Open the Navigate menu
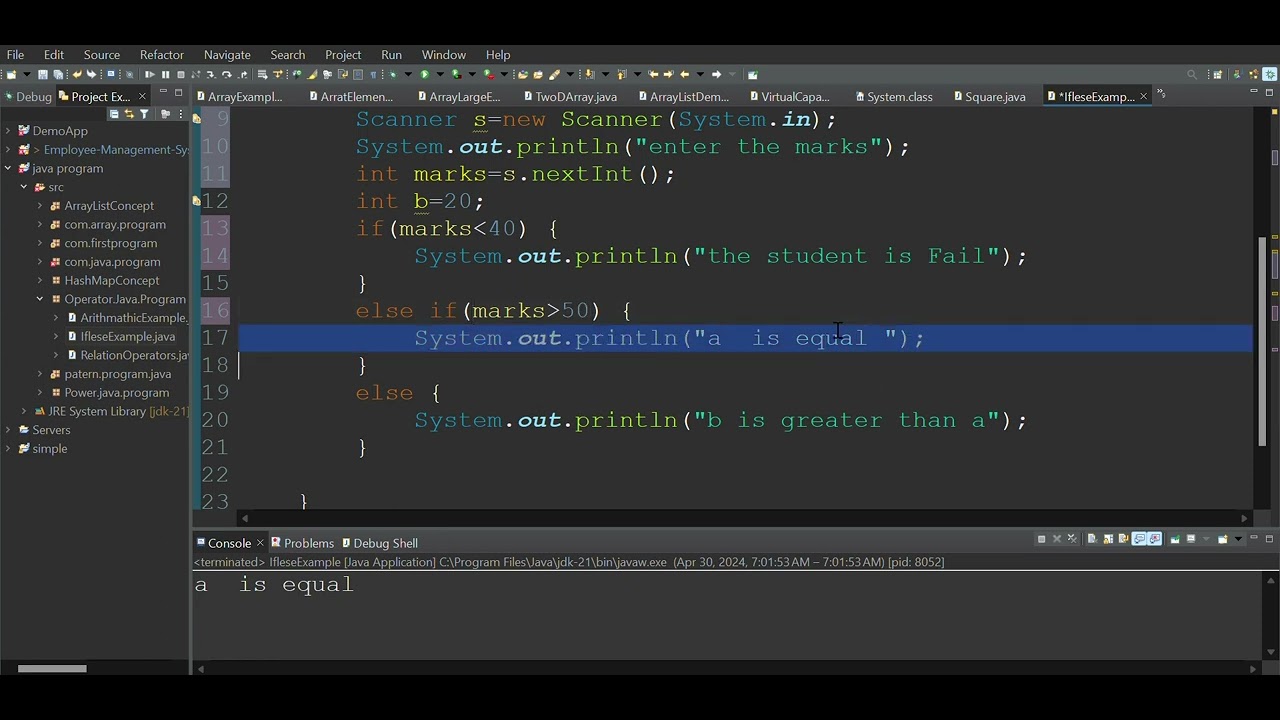Screen dimensions: 1280x720 [x=227, y=54]
